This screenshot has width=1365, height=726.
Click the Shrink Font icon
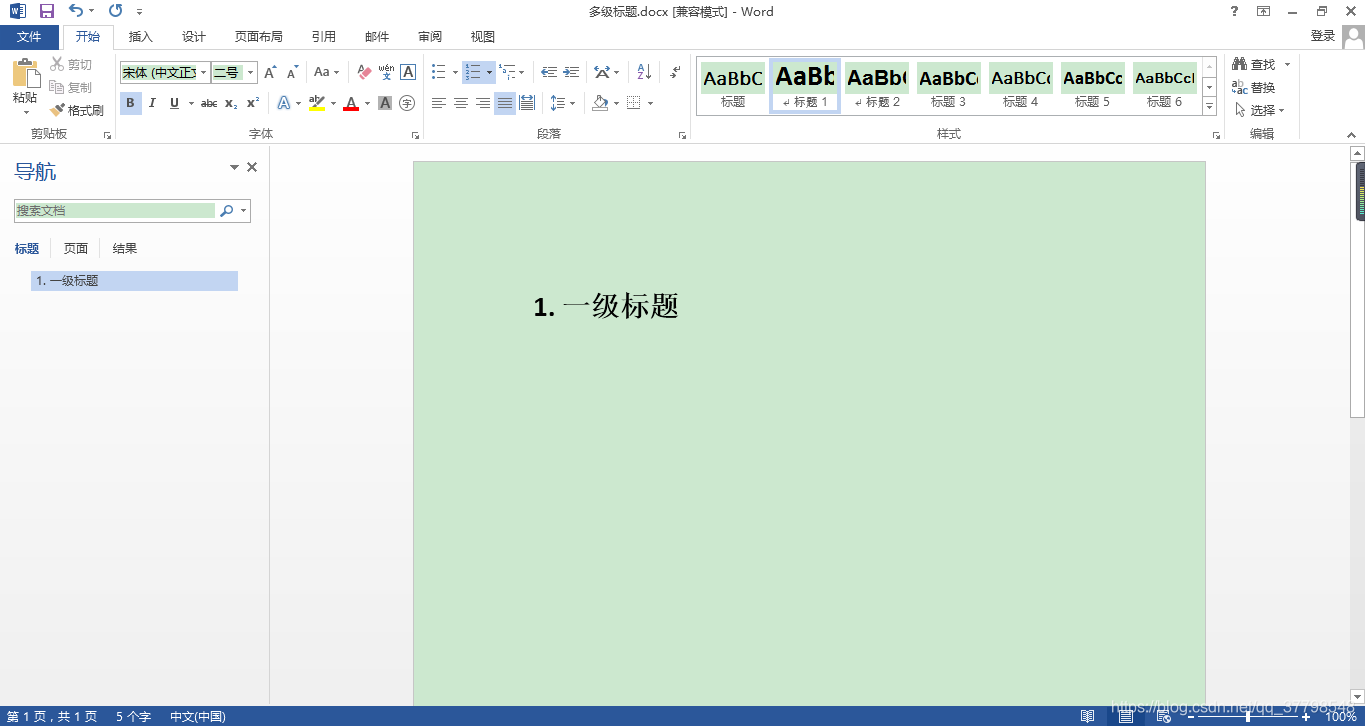click(x=292, y=72)
